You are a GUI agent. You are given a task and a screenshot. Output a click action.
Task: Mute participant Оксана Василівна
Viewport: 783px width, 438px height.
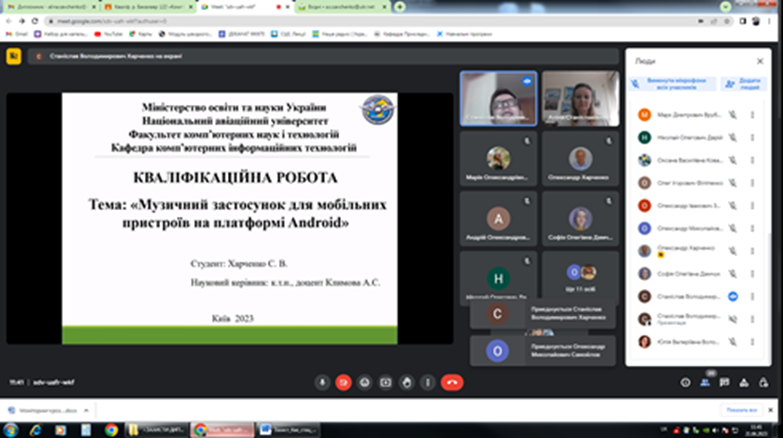point(733,160)
